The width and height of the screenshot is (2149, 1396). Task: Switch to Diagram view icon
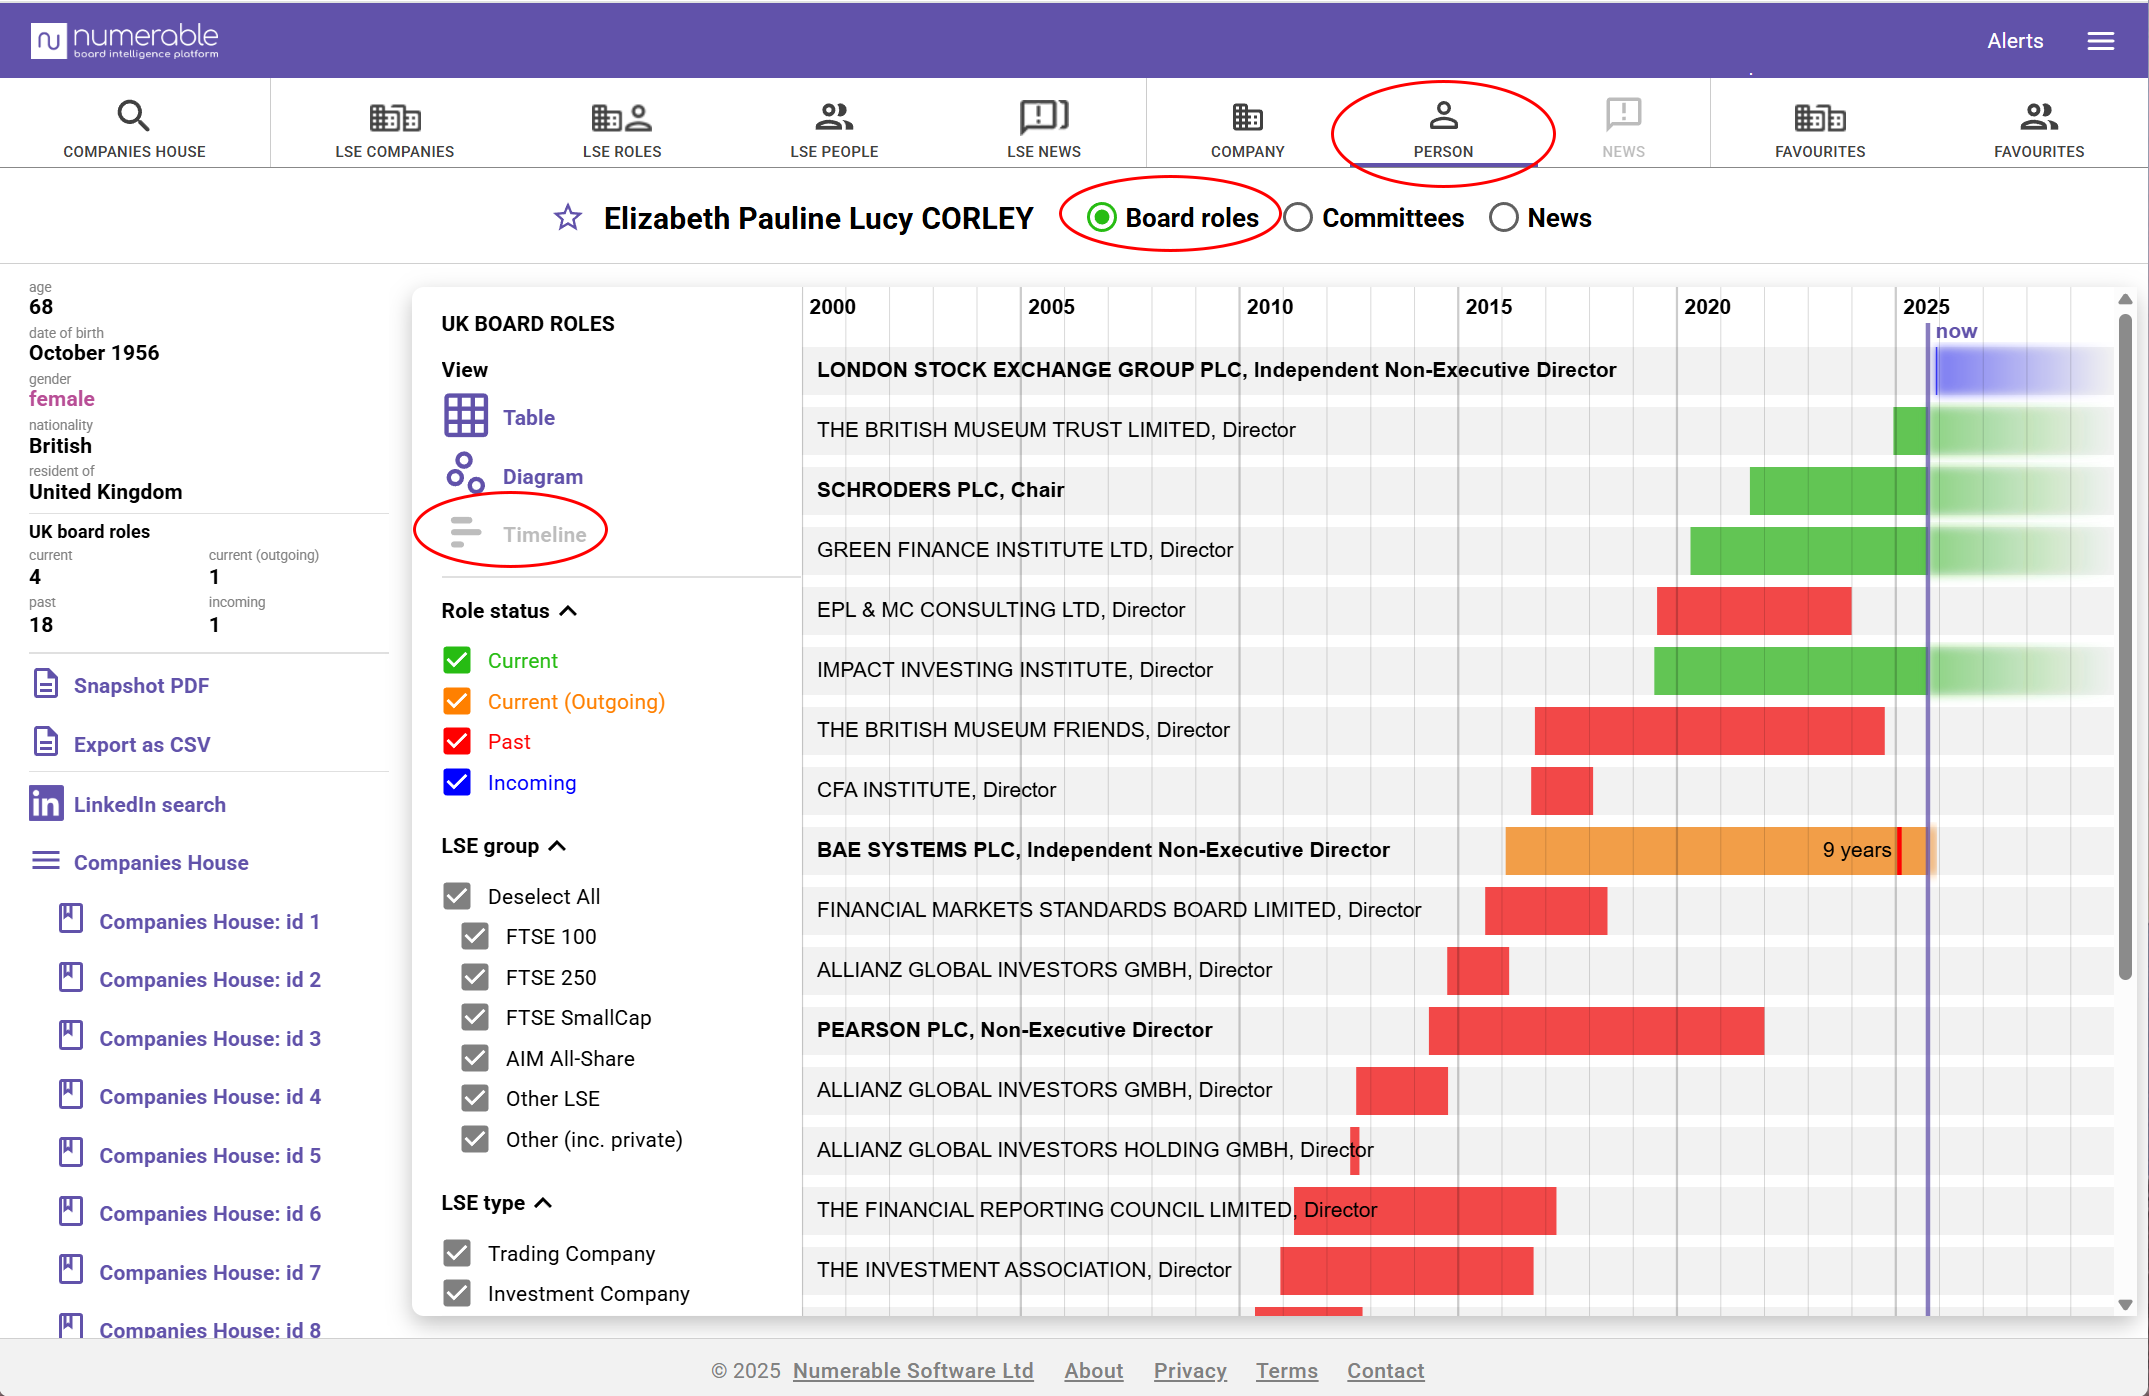point(466,474)
